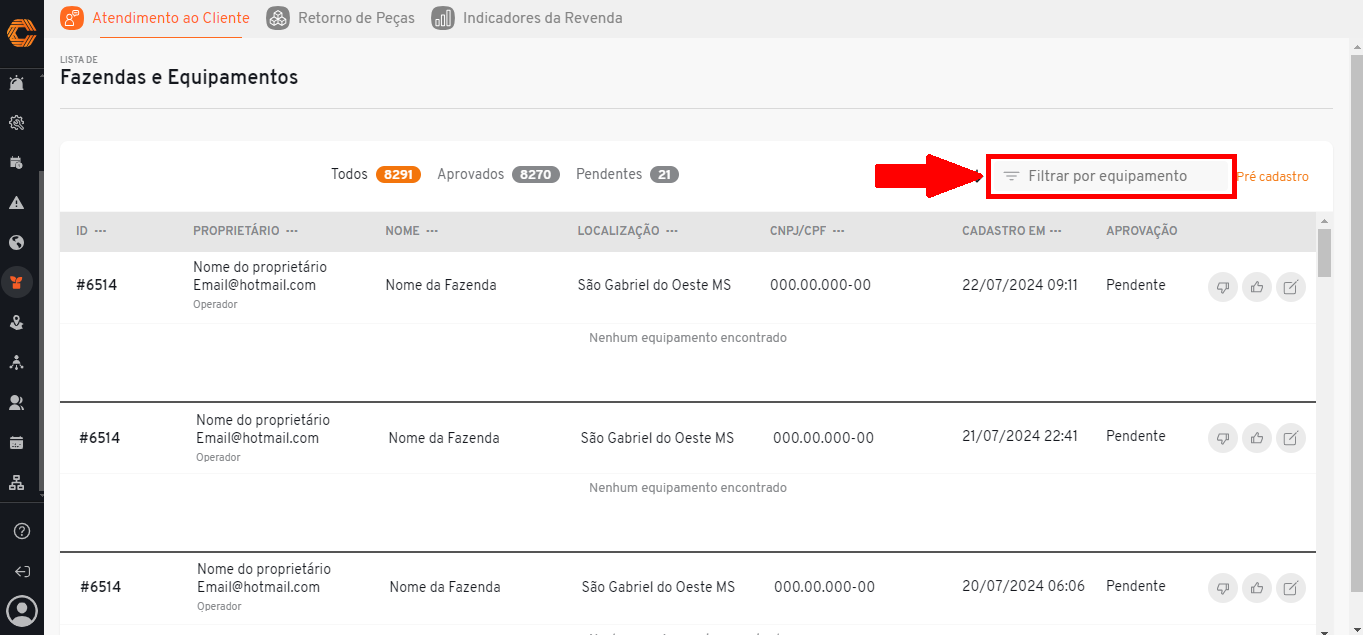Click São Gabriel do Oeste MS in 21/07/2024 22:41 row
Screen dimensions: 1363x635
tap(657, 438)
